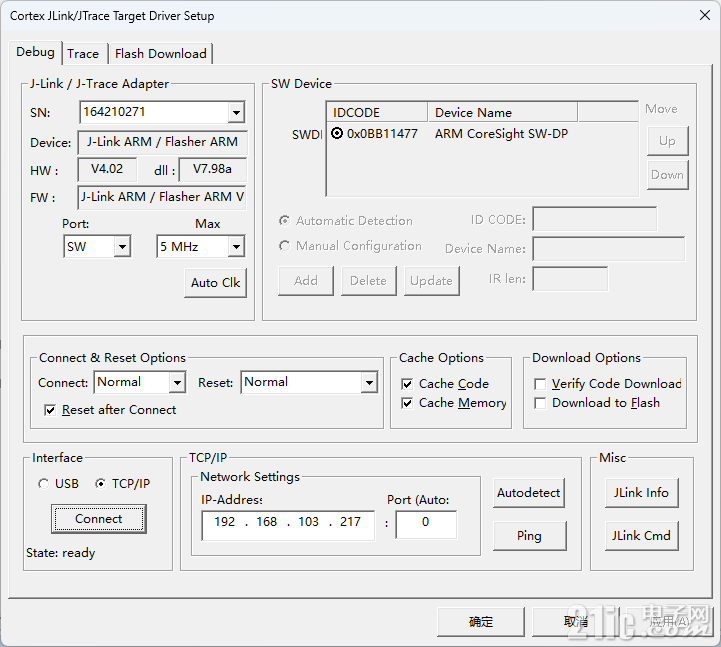Enable Download to Flash checkbox

[x=540, y=403]
